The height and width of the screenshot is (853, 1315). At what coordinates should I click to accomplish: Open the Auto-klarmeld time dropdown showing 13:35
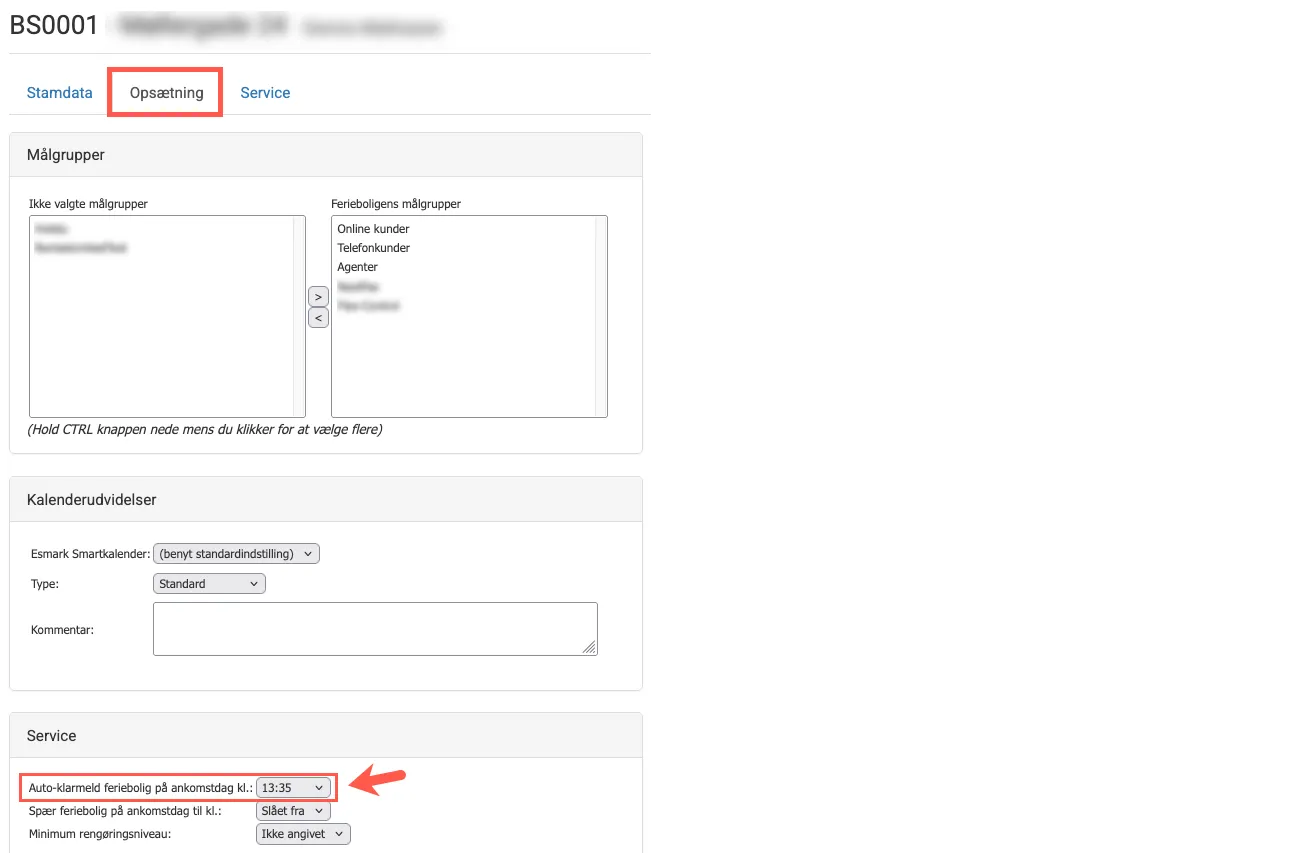coord(292,788)
